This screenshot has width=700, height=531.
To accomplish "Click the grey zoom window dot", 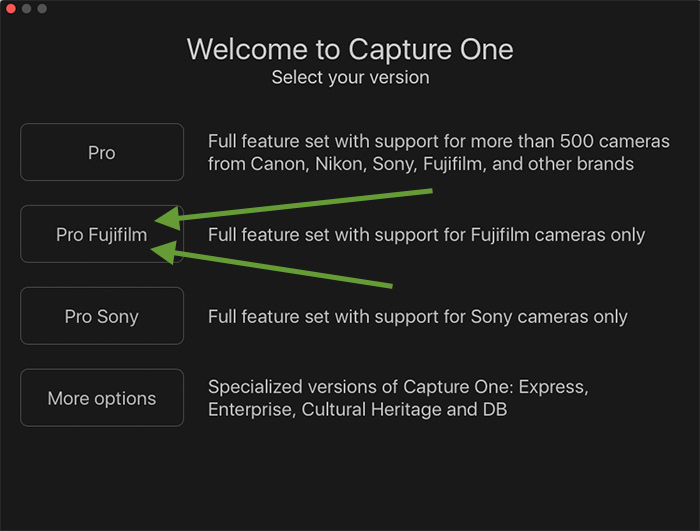I will 42,8.
